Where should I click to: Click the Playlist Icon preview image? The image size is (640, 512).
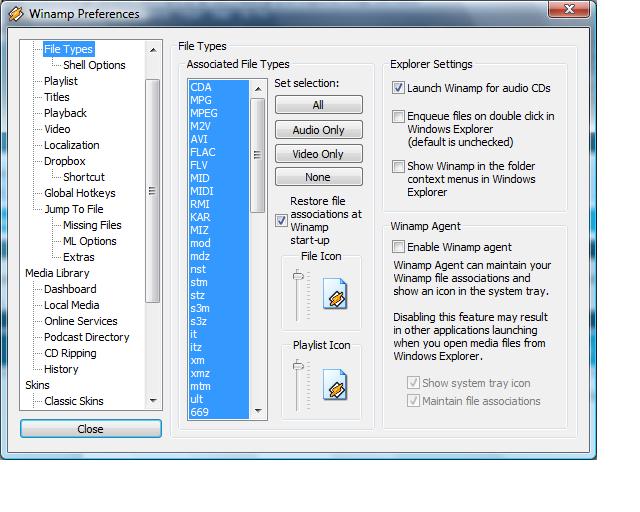pos(335,384)
